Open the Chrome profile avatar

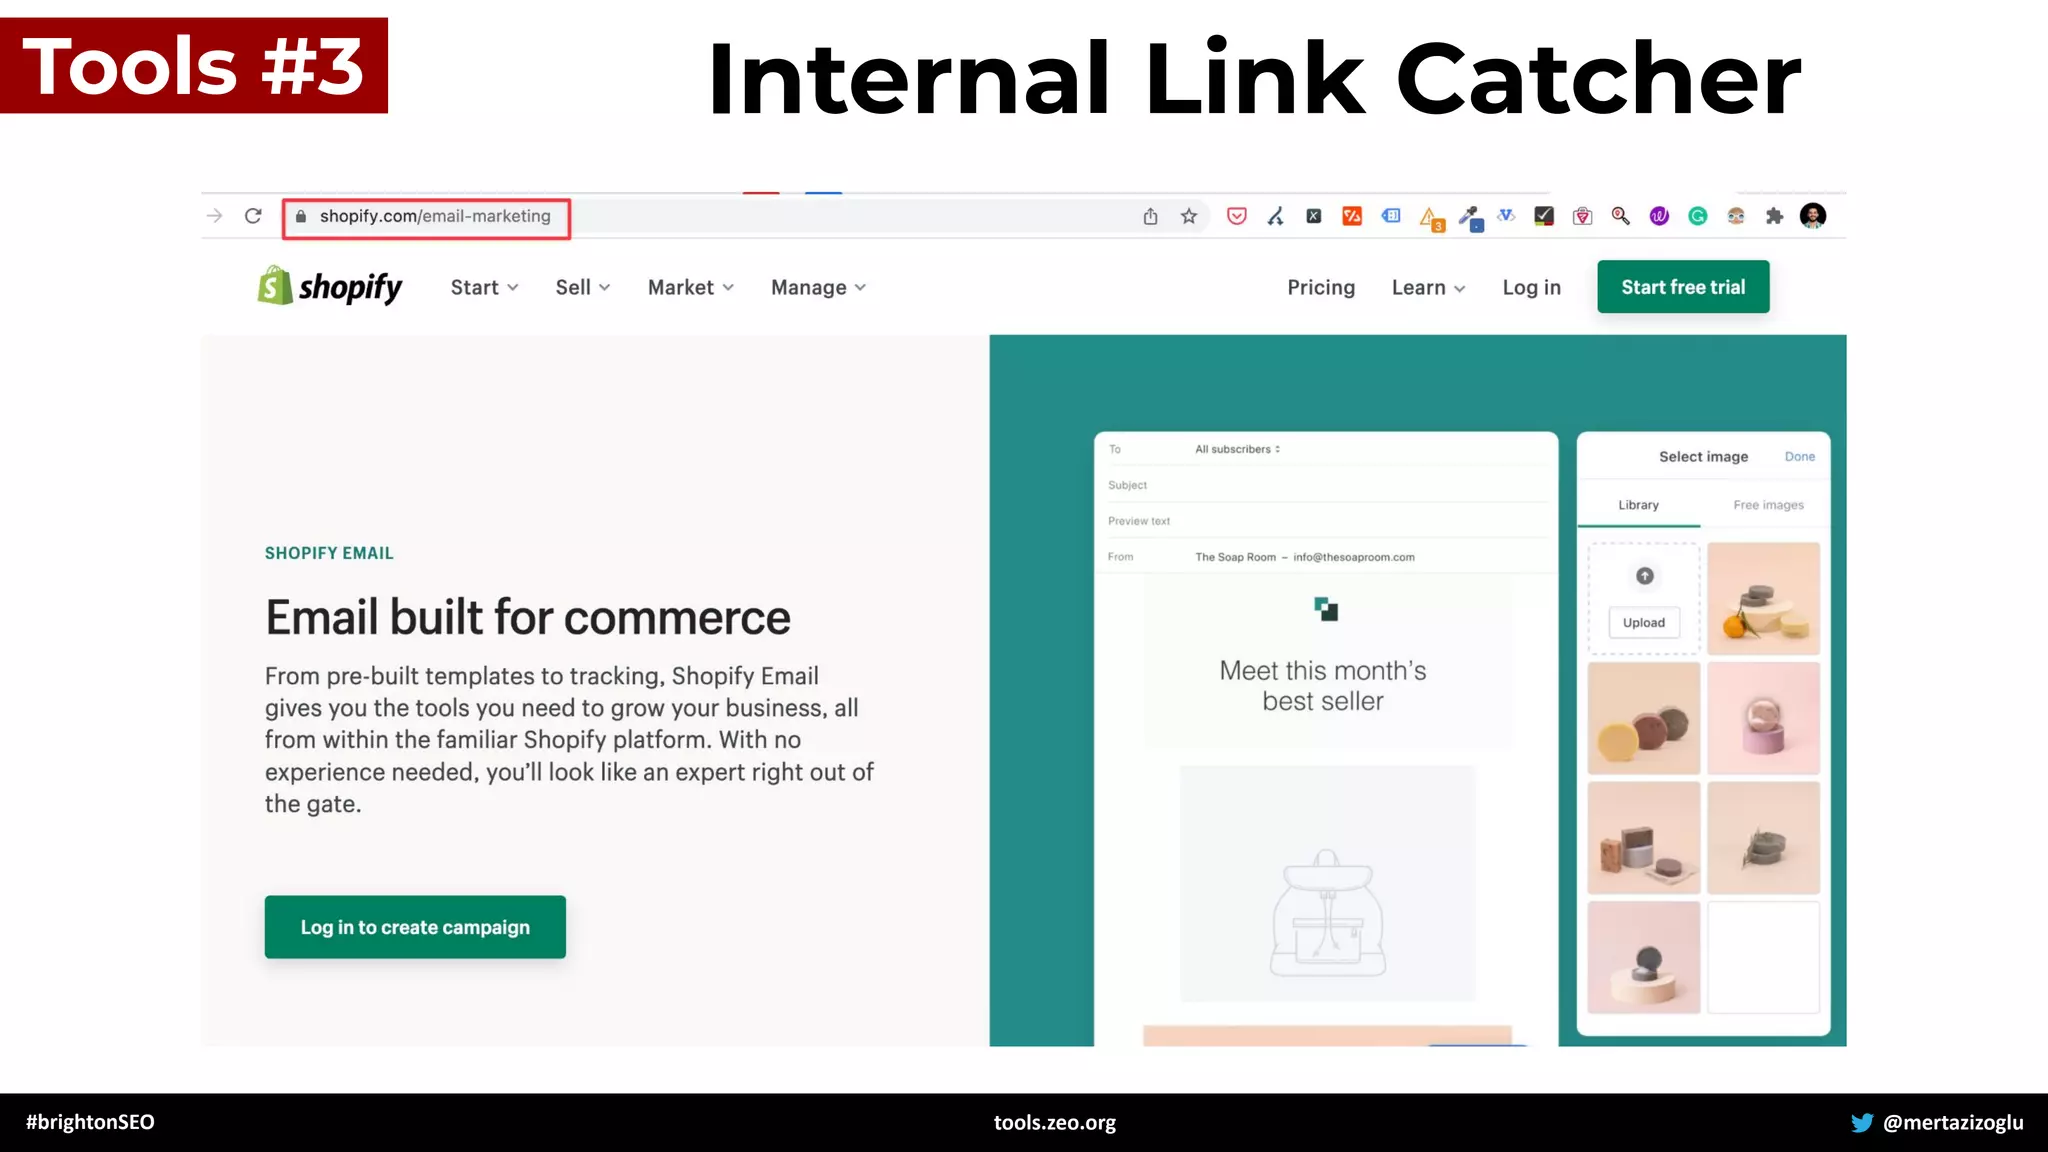(x=1813, y=216)
